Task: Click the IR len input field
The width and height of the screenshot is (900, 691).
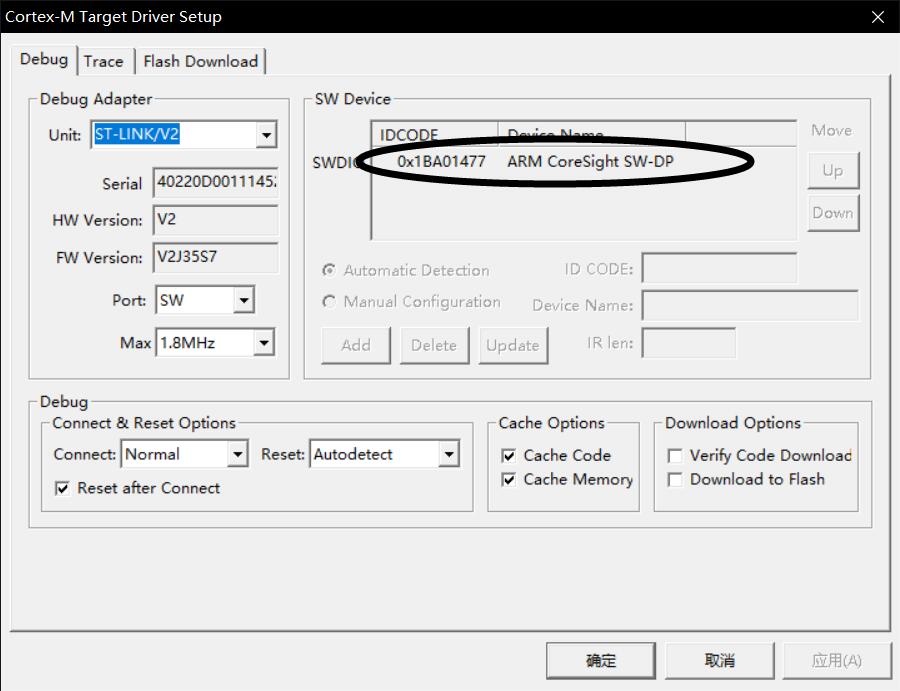Action: click(x=688, y=343)
